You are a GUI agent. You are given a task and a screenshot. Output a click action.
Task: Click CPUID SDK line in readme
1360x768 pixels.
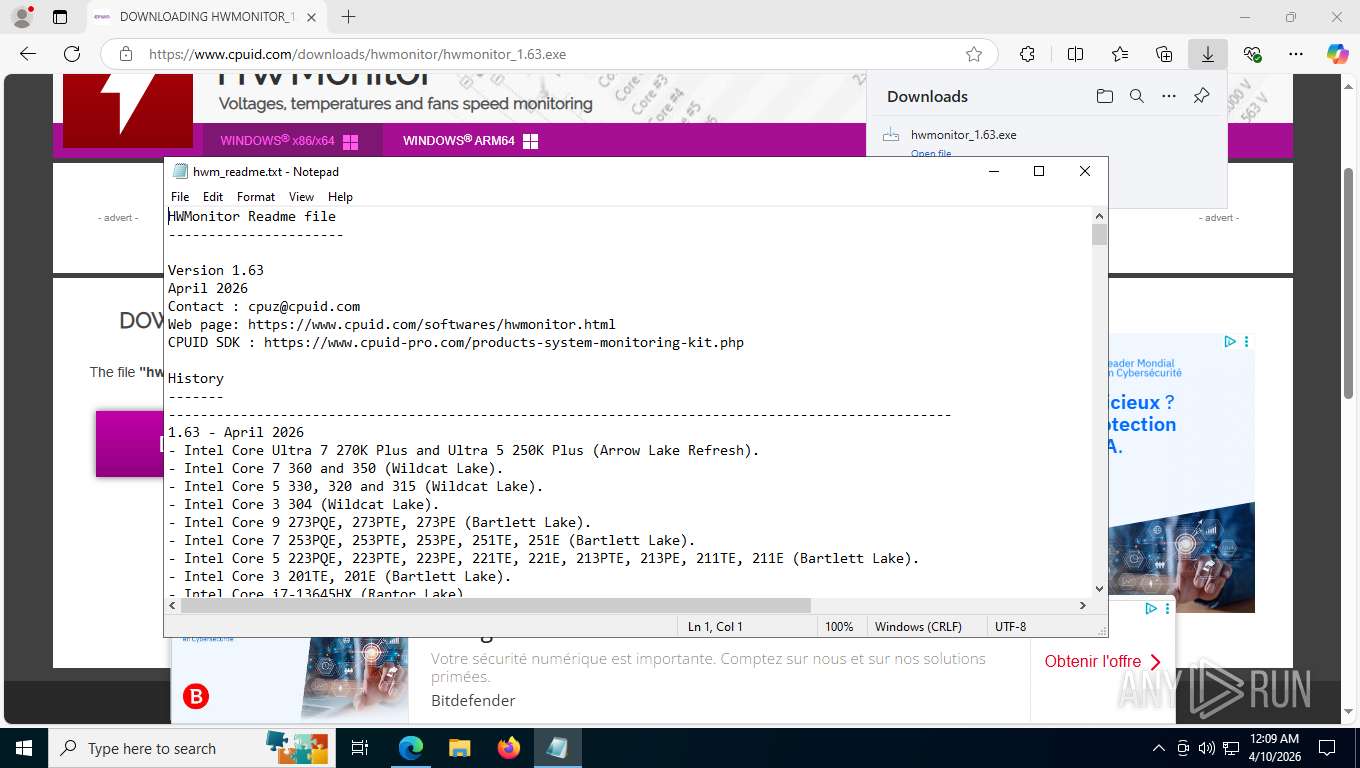(x=456, y=342)
